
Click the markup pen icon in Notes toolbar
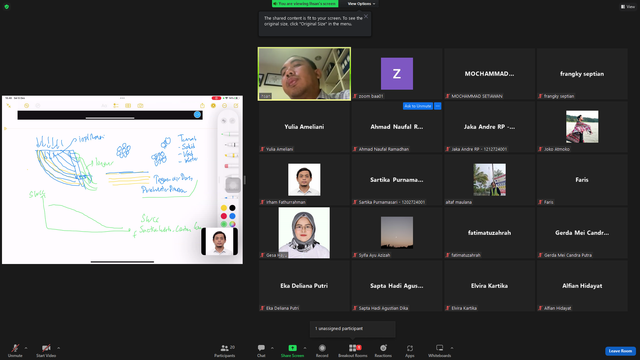(x=213, y=106)
